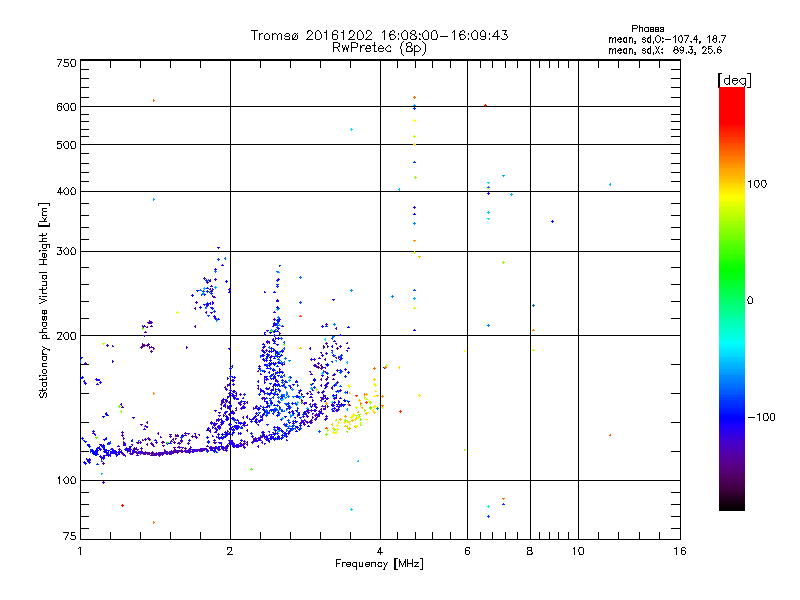Screen dimensions: 800x600
Task: Click the 'Phases' heading text
Action: coord(647,29)
